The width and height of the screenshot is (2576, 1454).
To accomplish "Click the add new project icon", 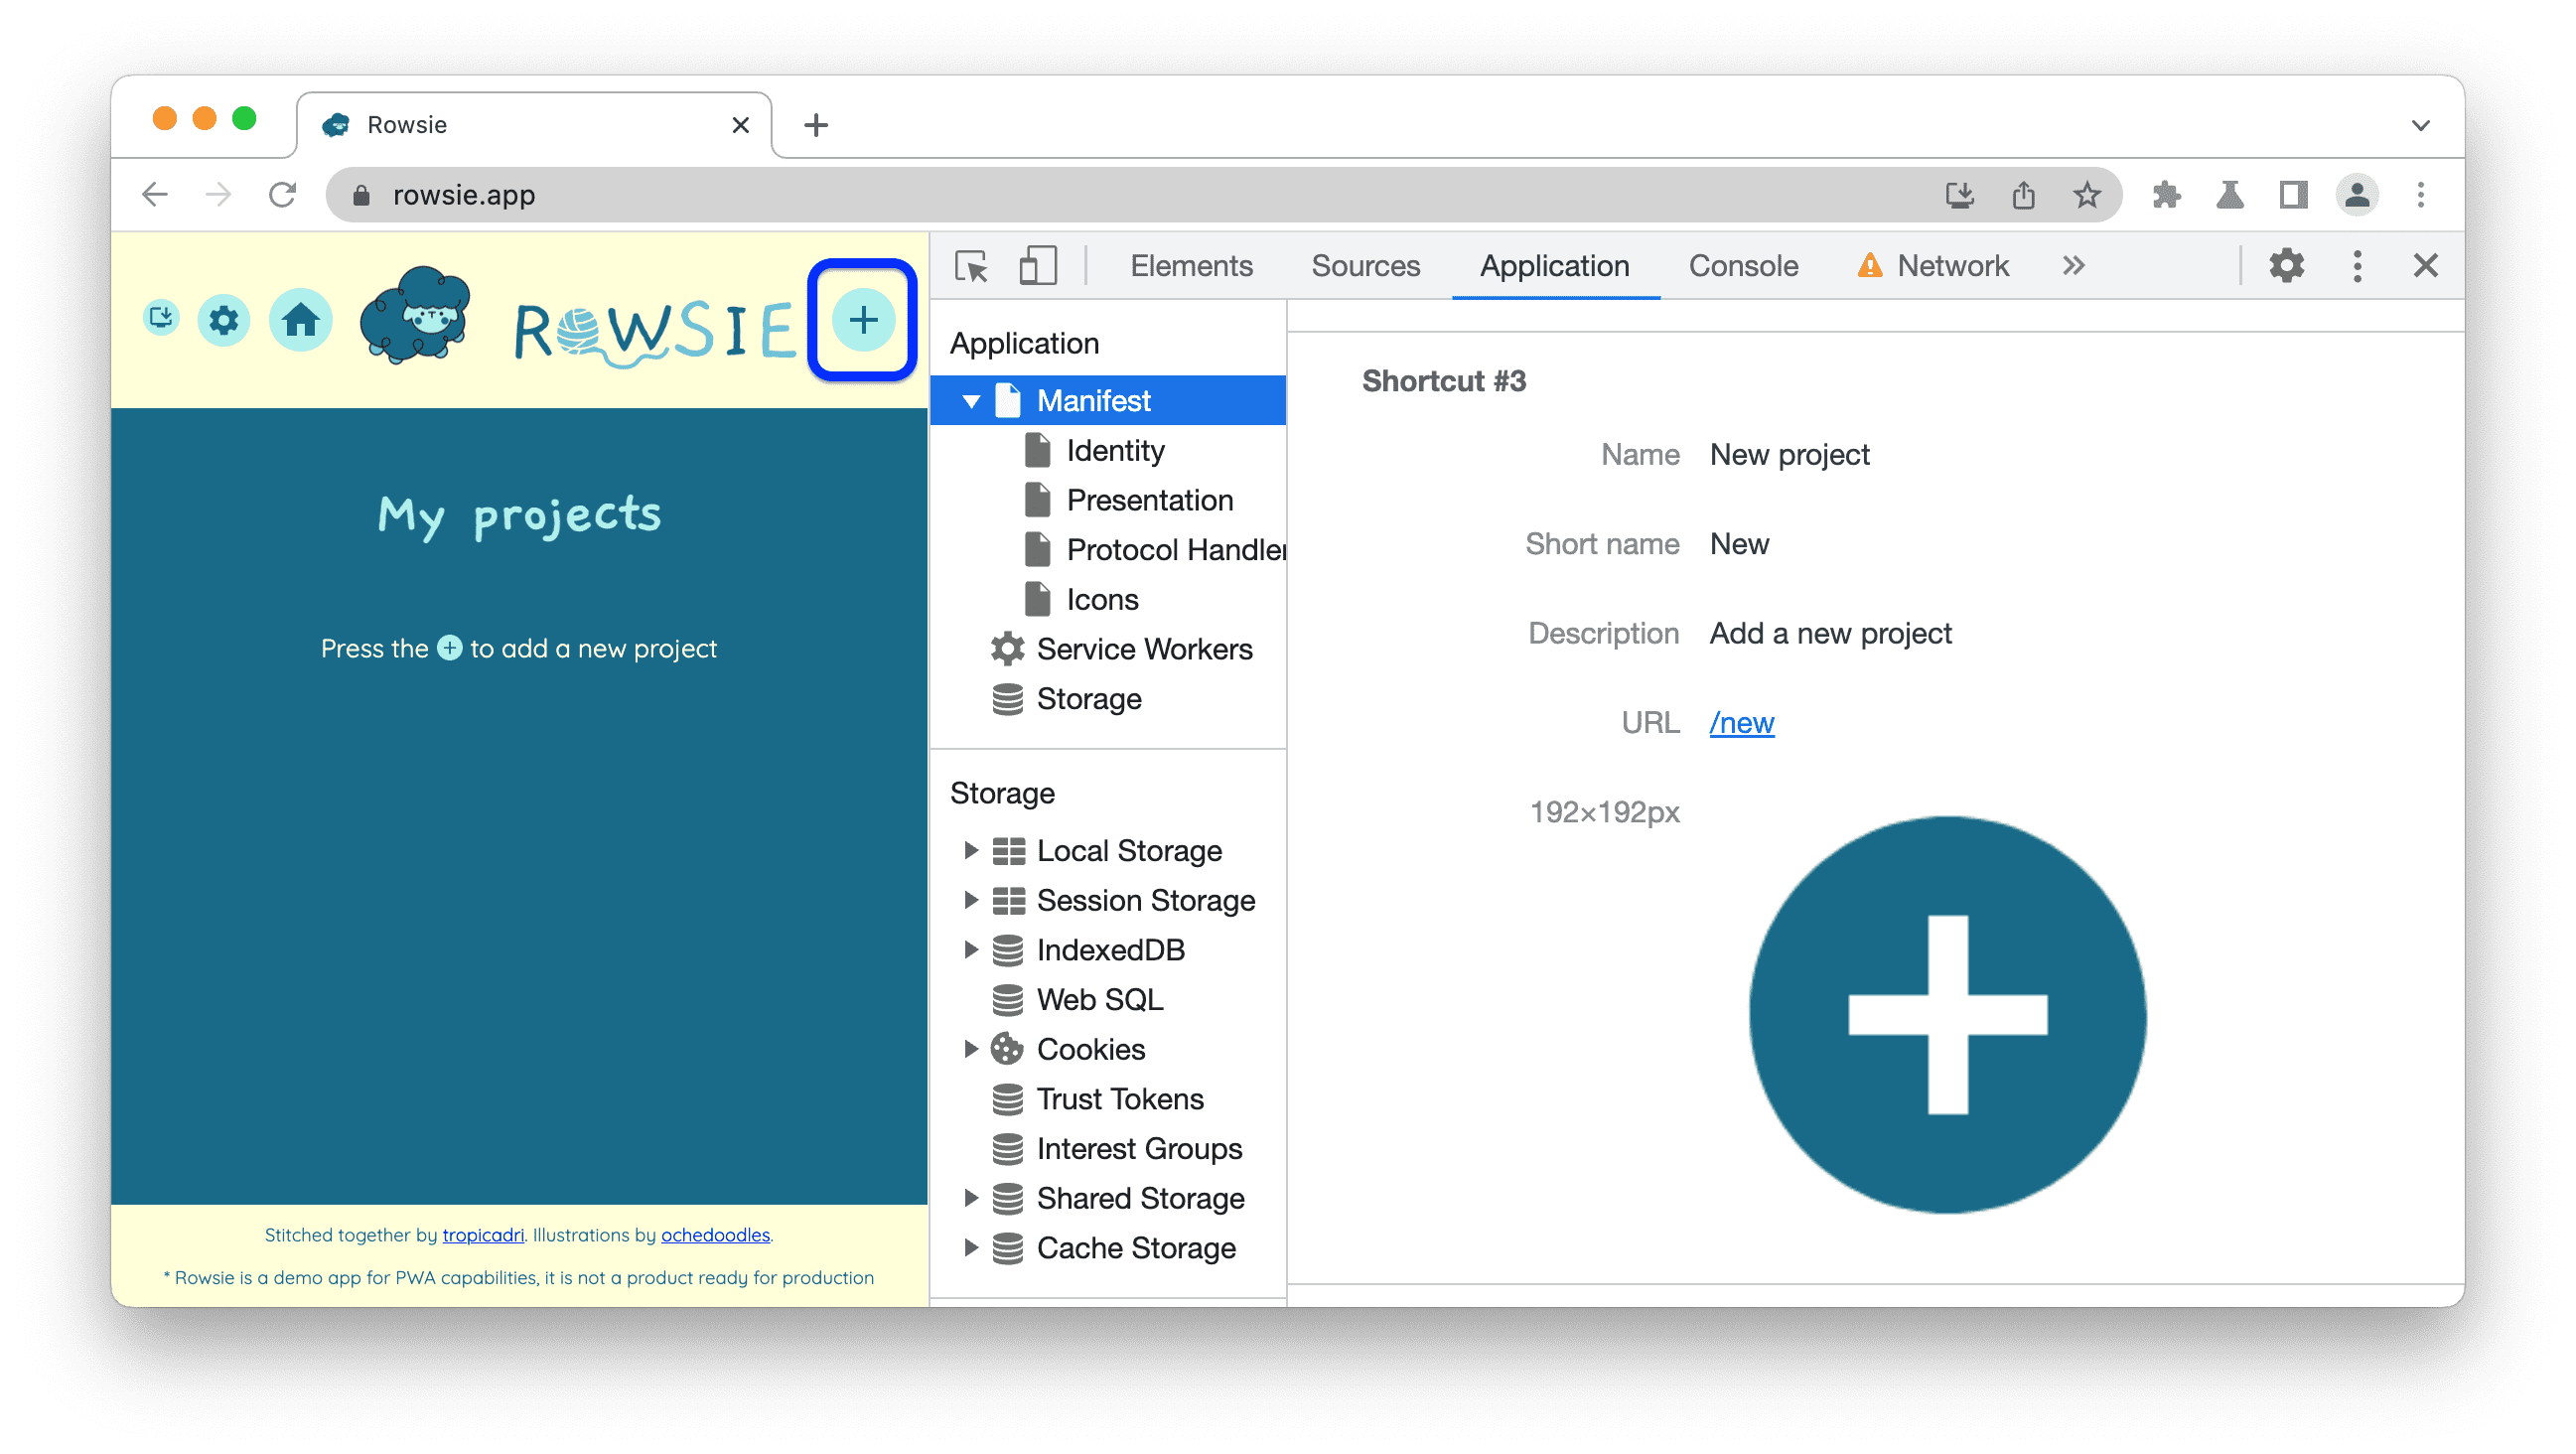I will coord(862,320).
